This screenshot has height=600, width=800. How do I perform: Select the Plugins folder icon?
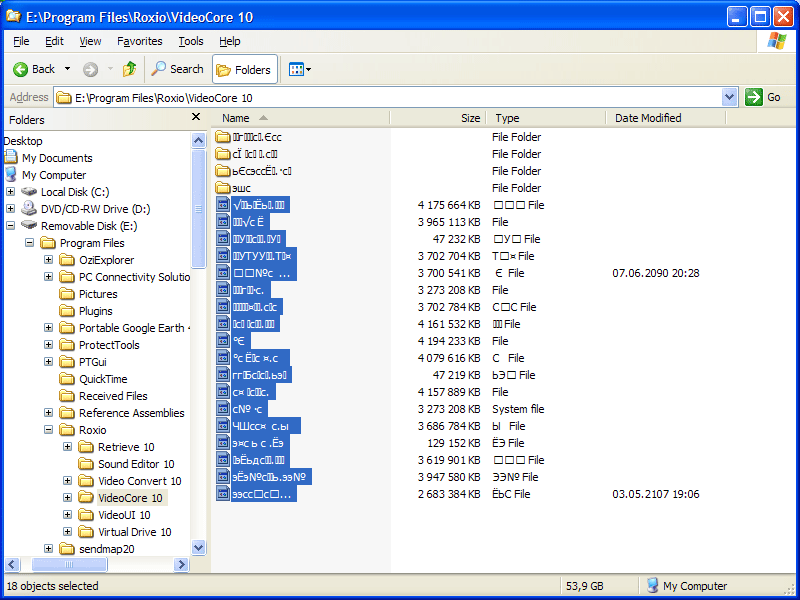point(67,311)
